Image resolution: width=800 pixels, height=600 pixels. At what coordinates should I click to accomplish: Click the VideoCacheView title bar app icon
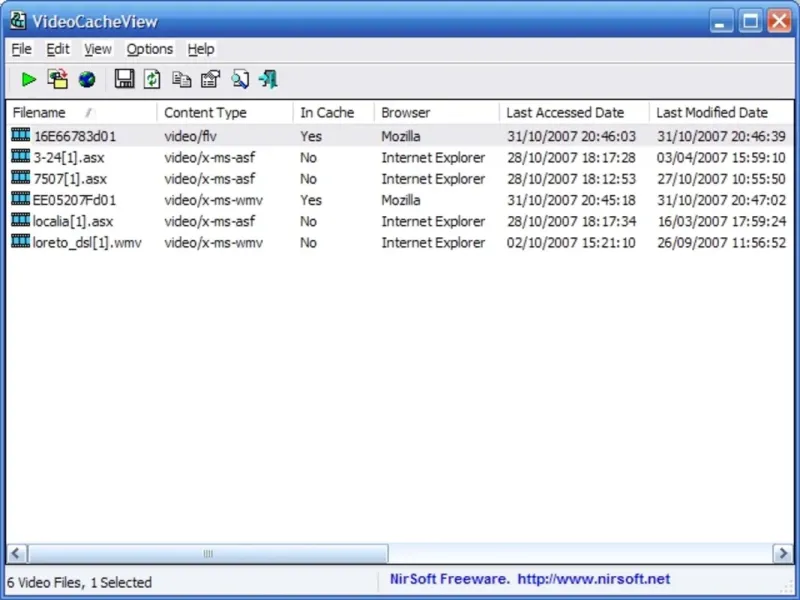[x=18, y=21]
